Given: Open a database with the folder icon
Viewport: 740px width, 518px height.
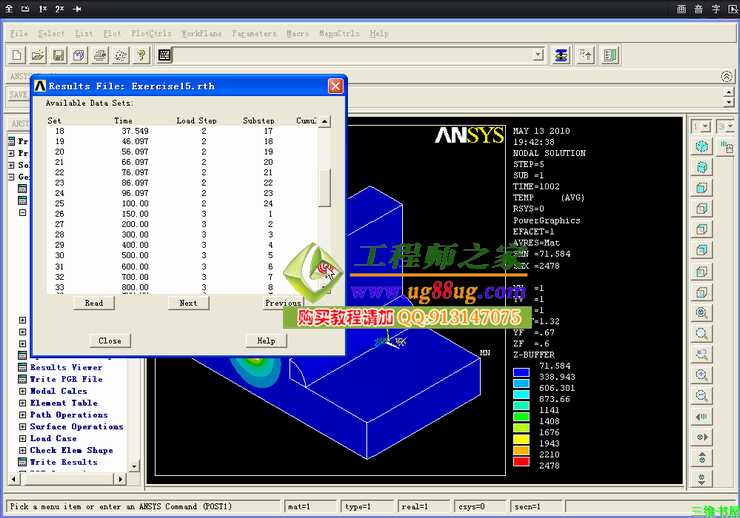Looking at the screenshot, I should pos(37,55).
